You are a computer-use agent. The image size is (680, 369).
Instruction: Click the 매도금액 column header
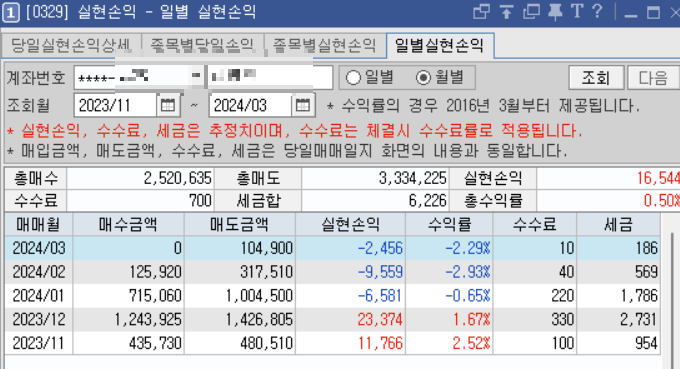pyautogui.click(x=239, y=225)
